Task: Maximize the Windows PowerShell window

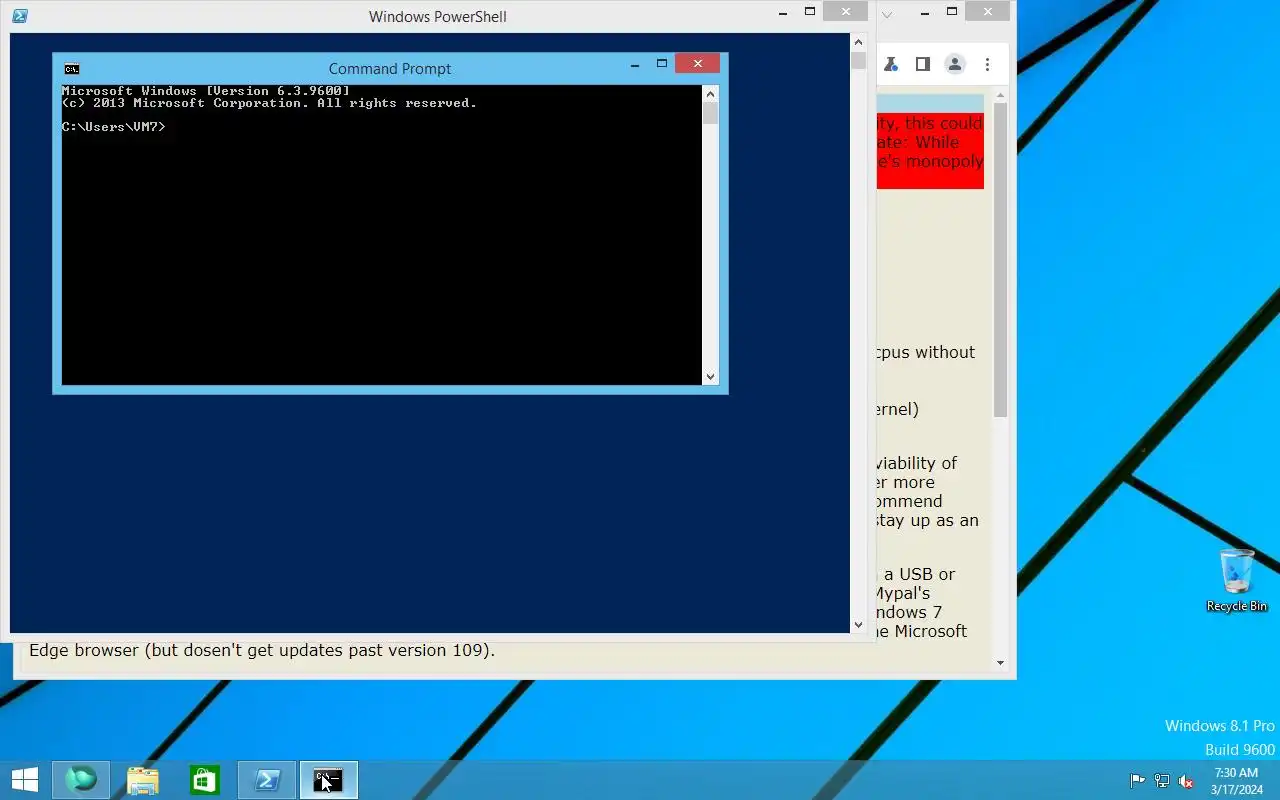Action: pos(810,12)
